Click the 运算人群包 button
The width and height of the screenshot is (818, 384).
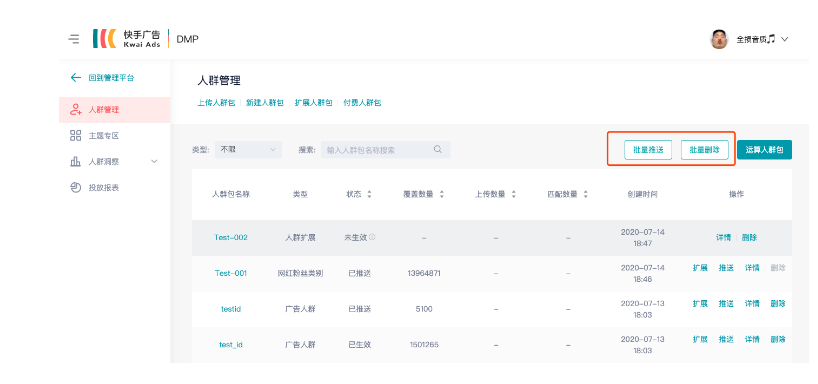tap(764, 150)
